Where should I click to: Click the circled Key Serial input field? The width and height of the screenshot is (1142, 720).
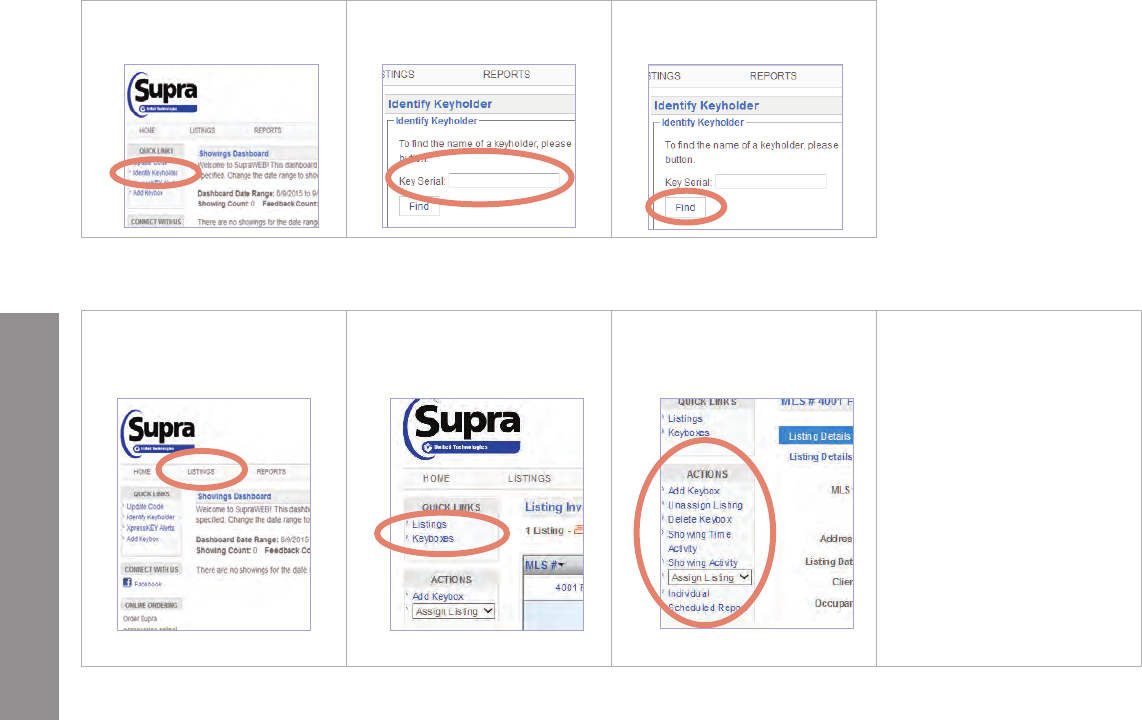click(x=504, y=181)
